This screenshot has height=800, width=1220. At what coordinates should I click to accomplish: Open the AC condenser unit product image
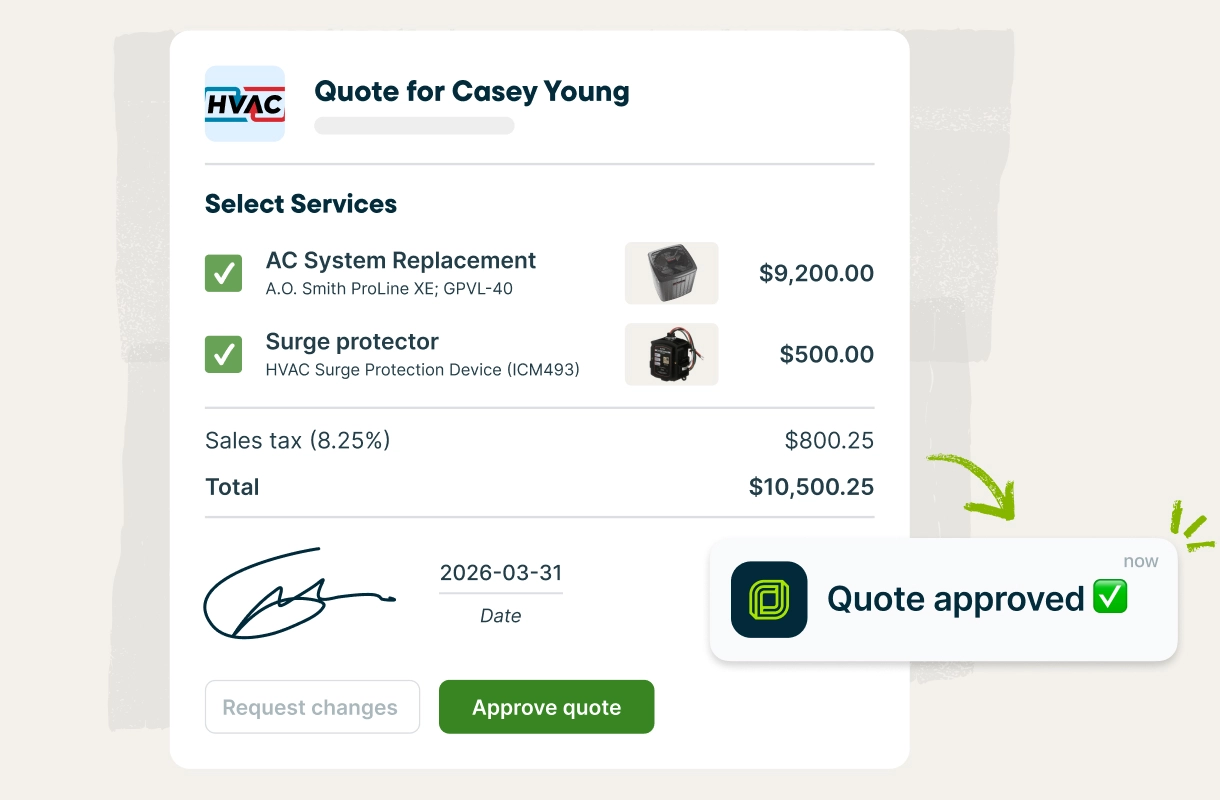[x=671, y=273]
